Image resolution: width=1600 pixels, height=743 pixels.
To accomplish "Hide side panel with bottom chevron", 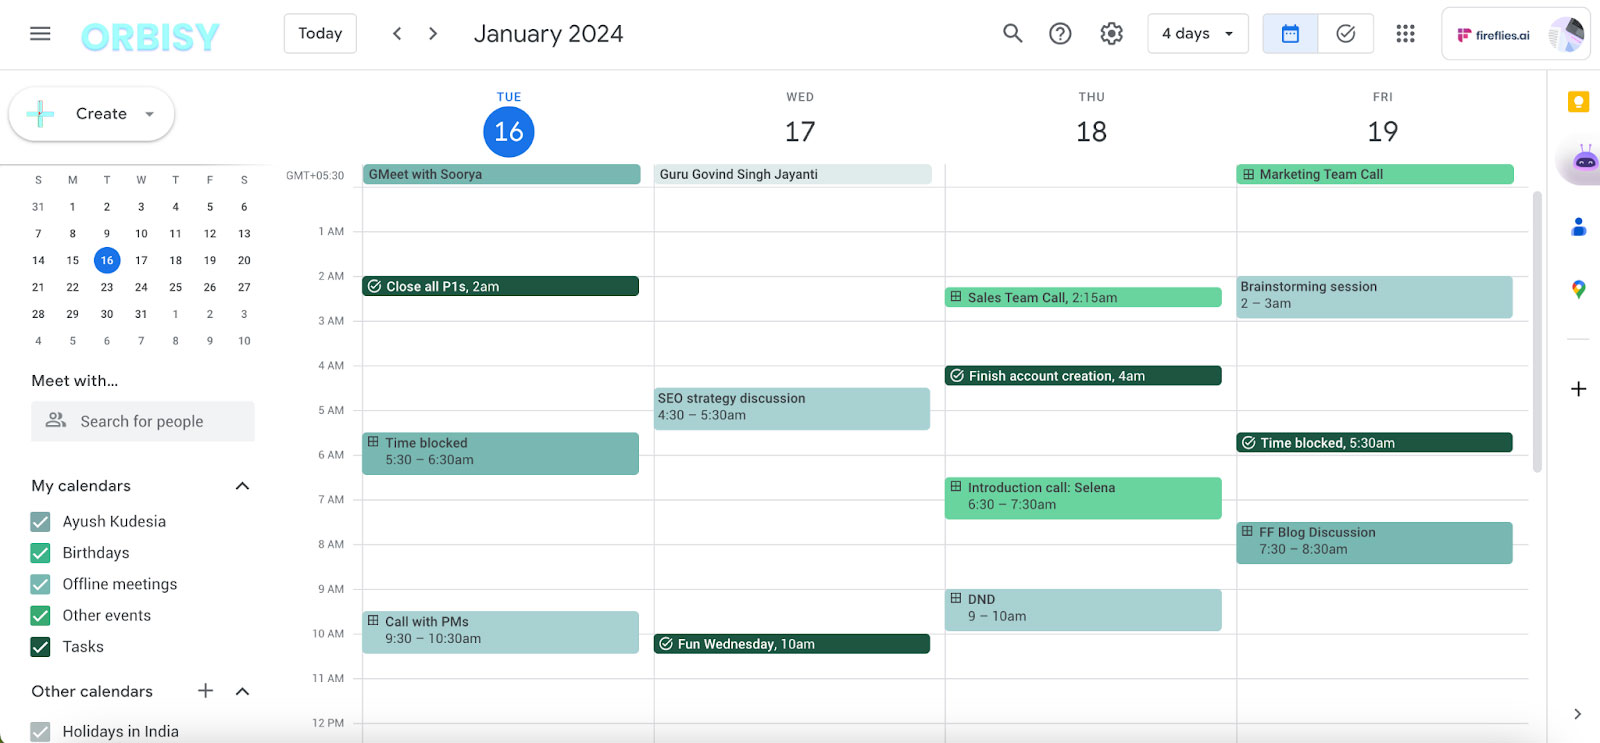I will [x=1577, y=714].
